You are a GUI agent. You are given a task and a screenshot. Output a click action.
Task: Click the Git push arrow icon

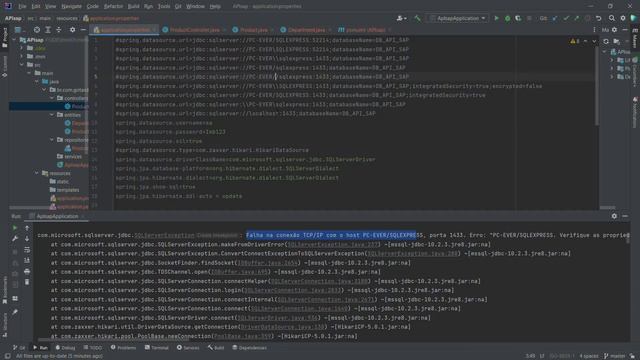576,18
